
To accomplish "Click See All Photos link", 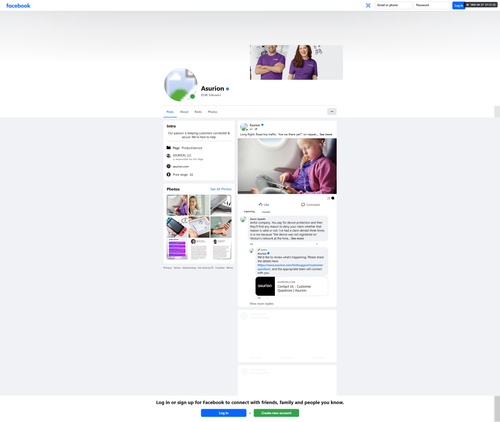I will pos(221,189).
